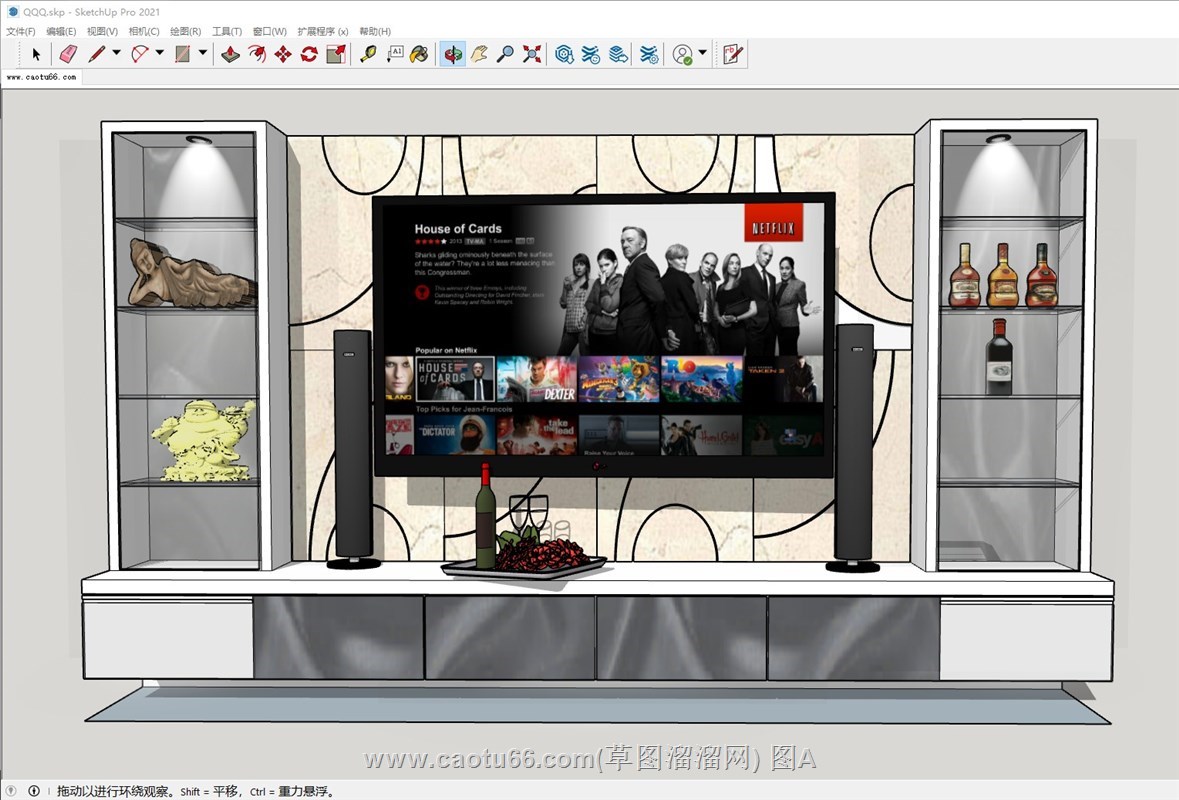Open the 相机(C) menu
The image size is (1179, 800).
click(x=144, y=32)
